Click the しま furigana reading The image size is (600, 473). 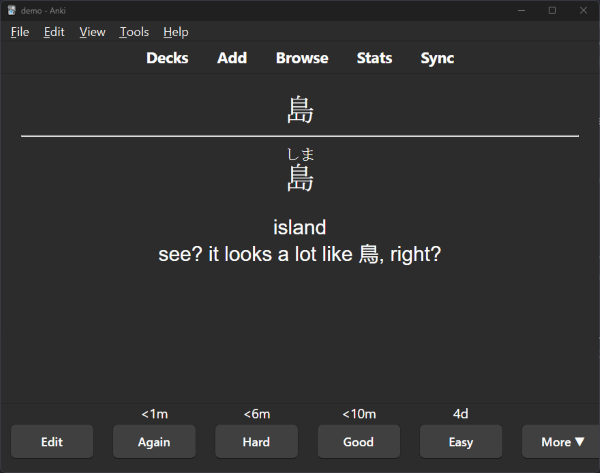pyautogui.click(x=300, y=155)
